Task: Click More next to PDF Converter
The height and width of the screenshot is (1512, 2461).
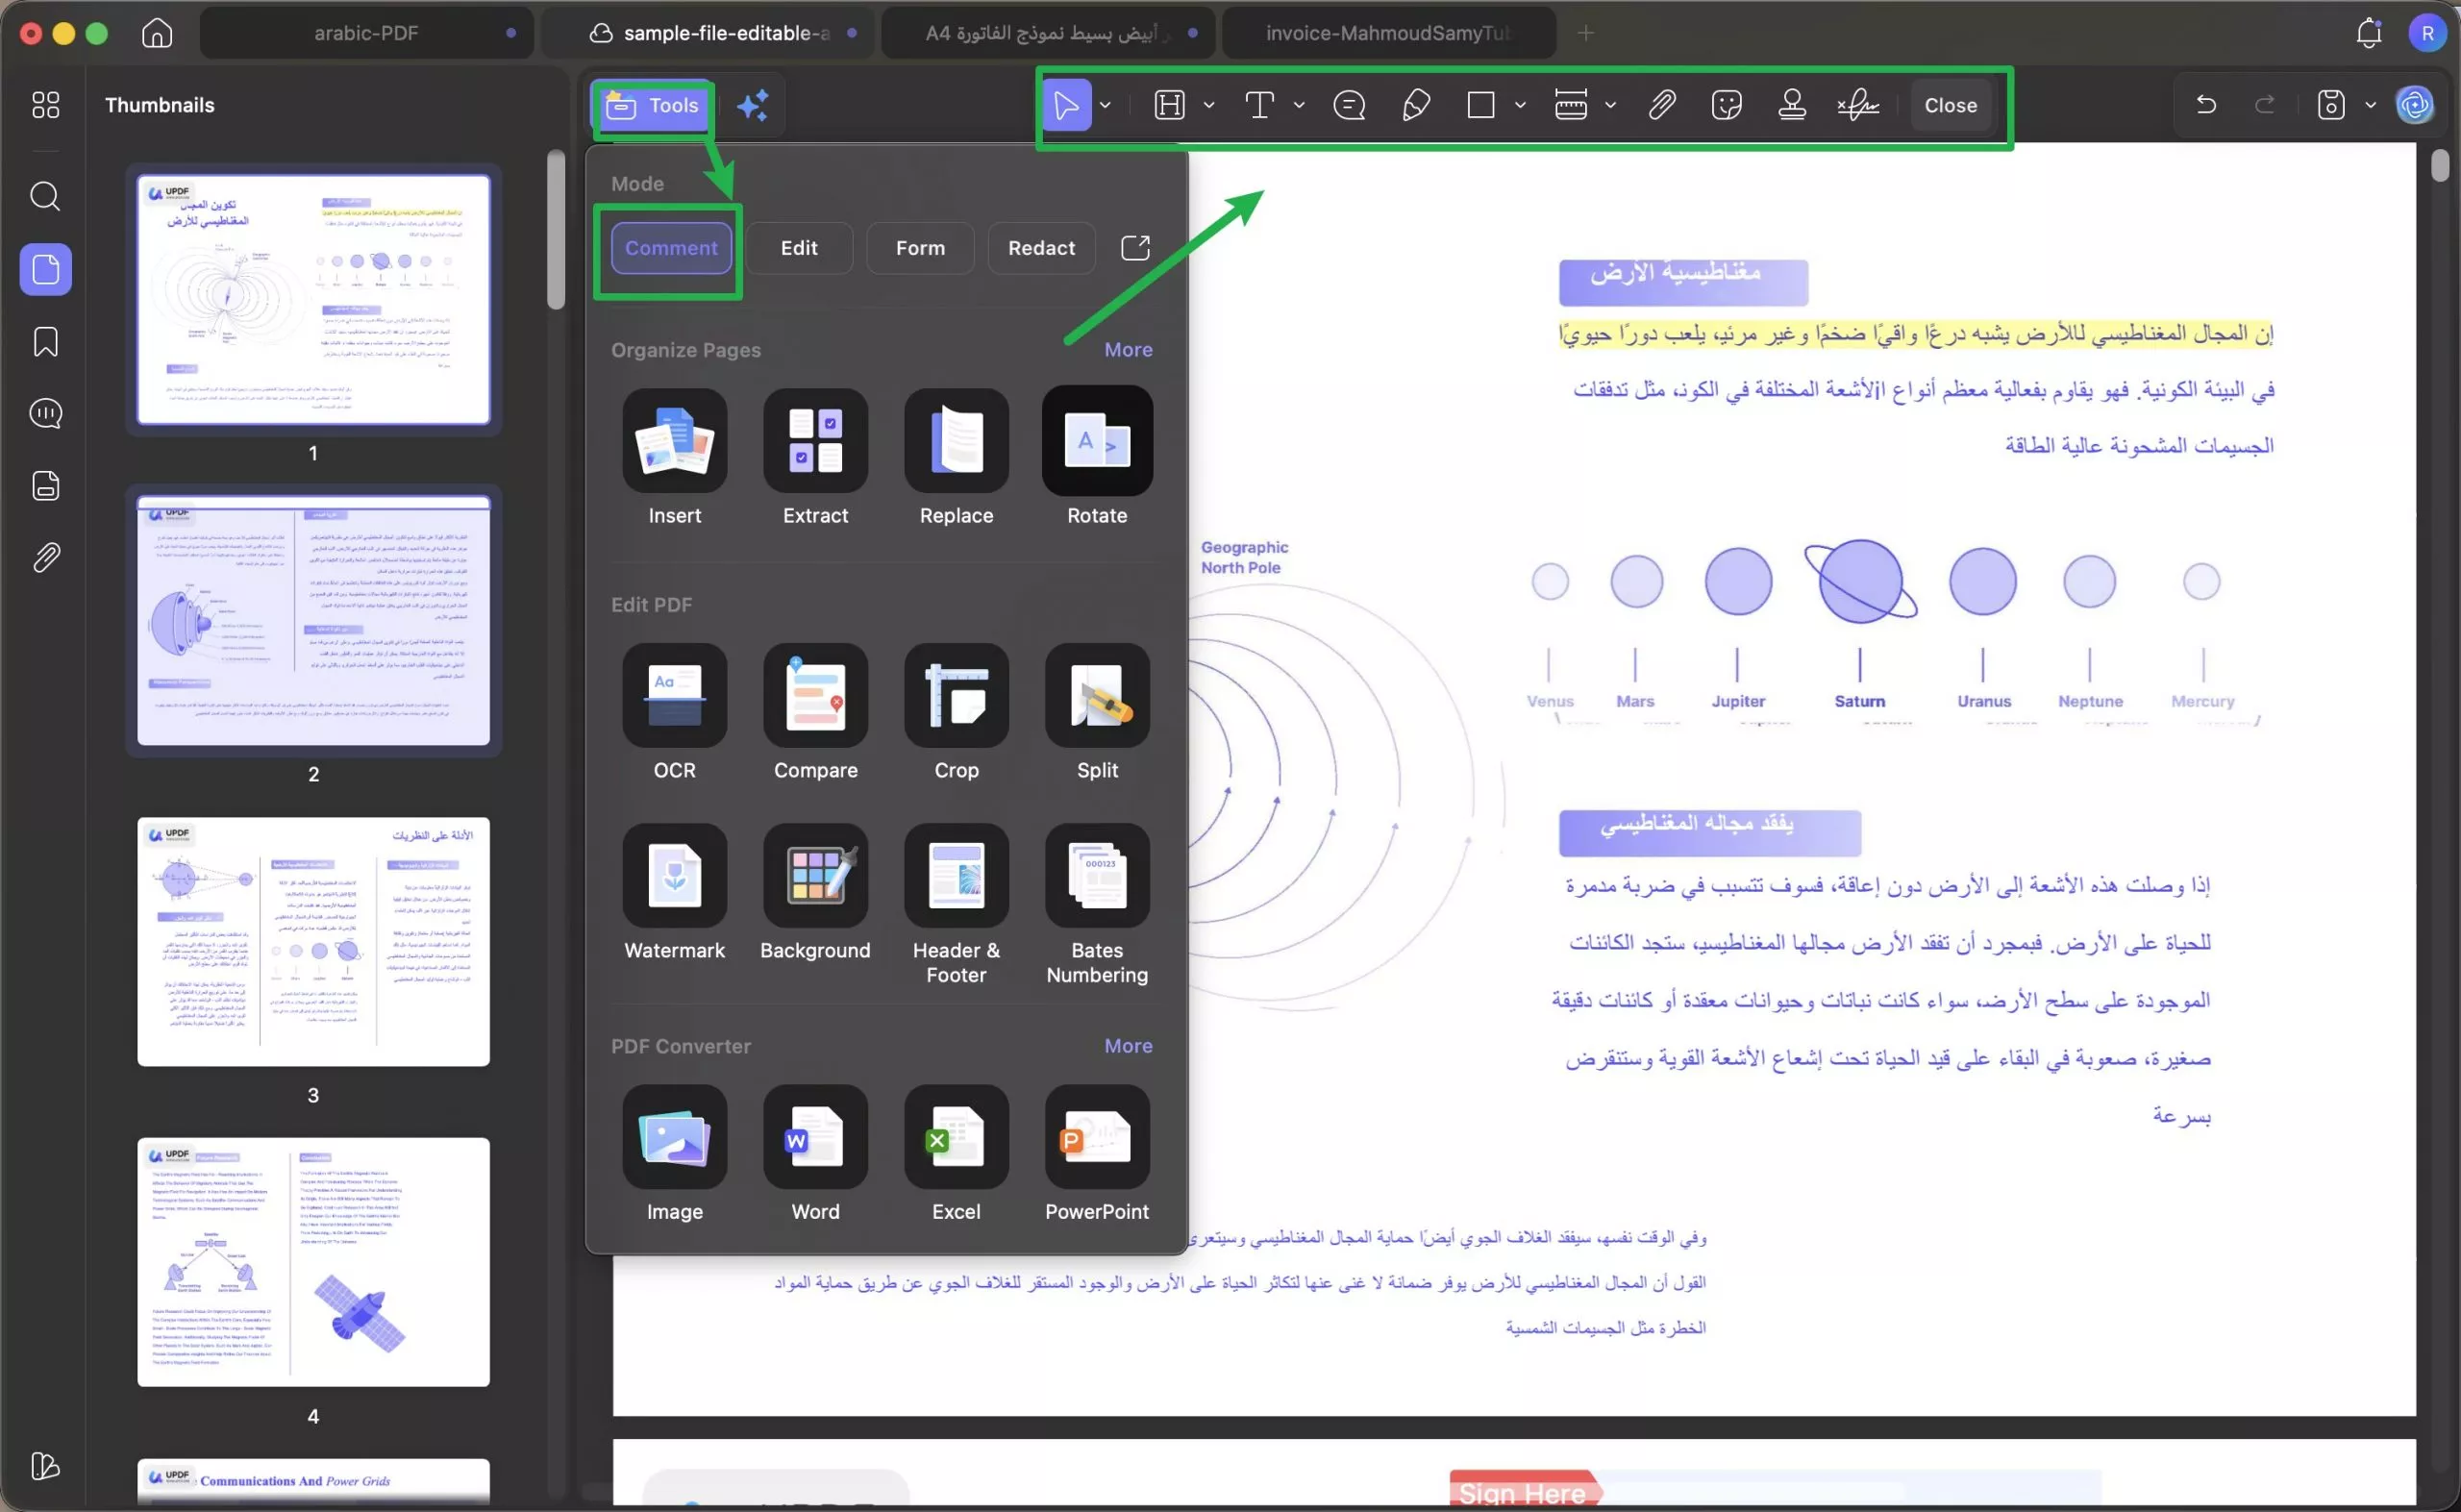Action: click(1128, 1045)
